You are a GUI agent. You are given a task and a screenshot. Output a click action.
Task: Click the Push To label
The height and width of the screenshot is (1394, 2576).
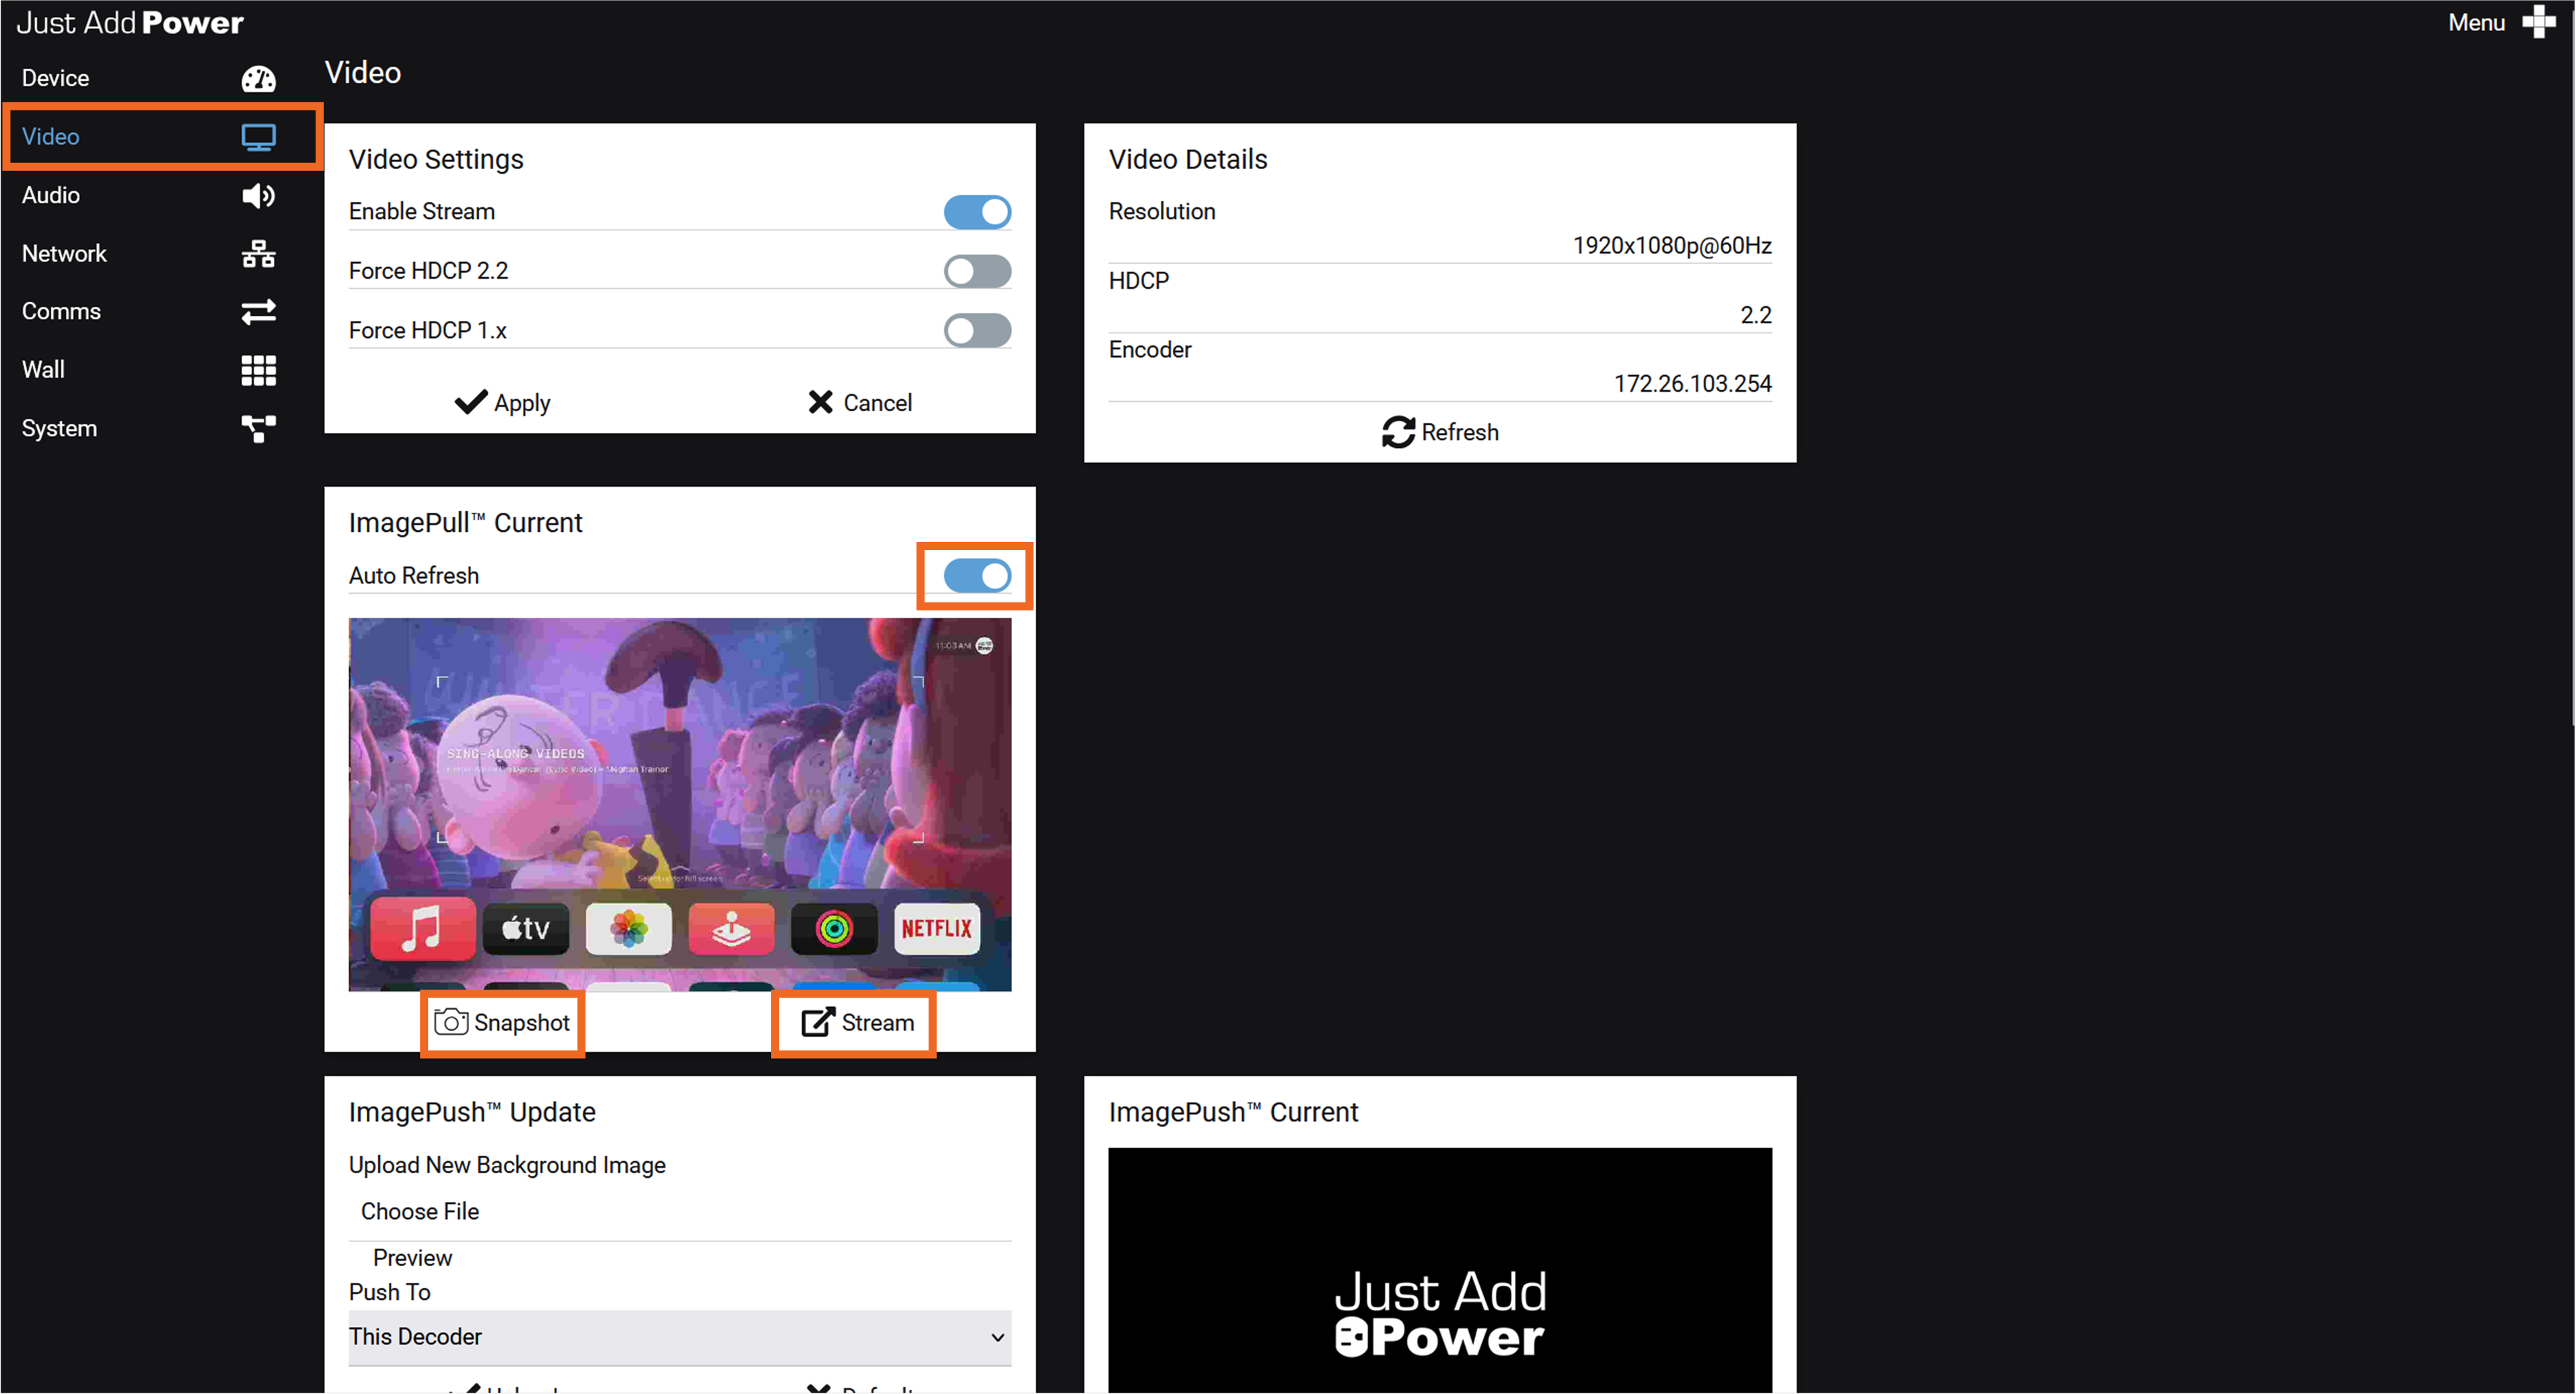[390, 1292]
